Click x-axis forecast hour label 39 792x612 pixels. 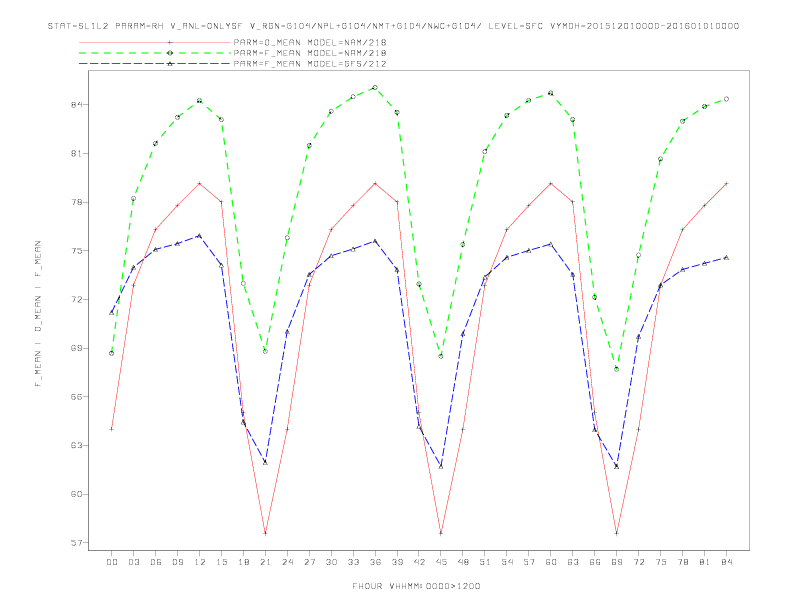pos(397,562)
